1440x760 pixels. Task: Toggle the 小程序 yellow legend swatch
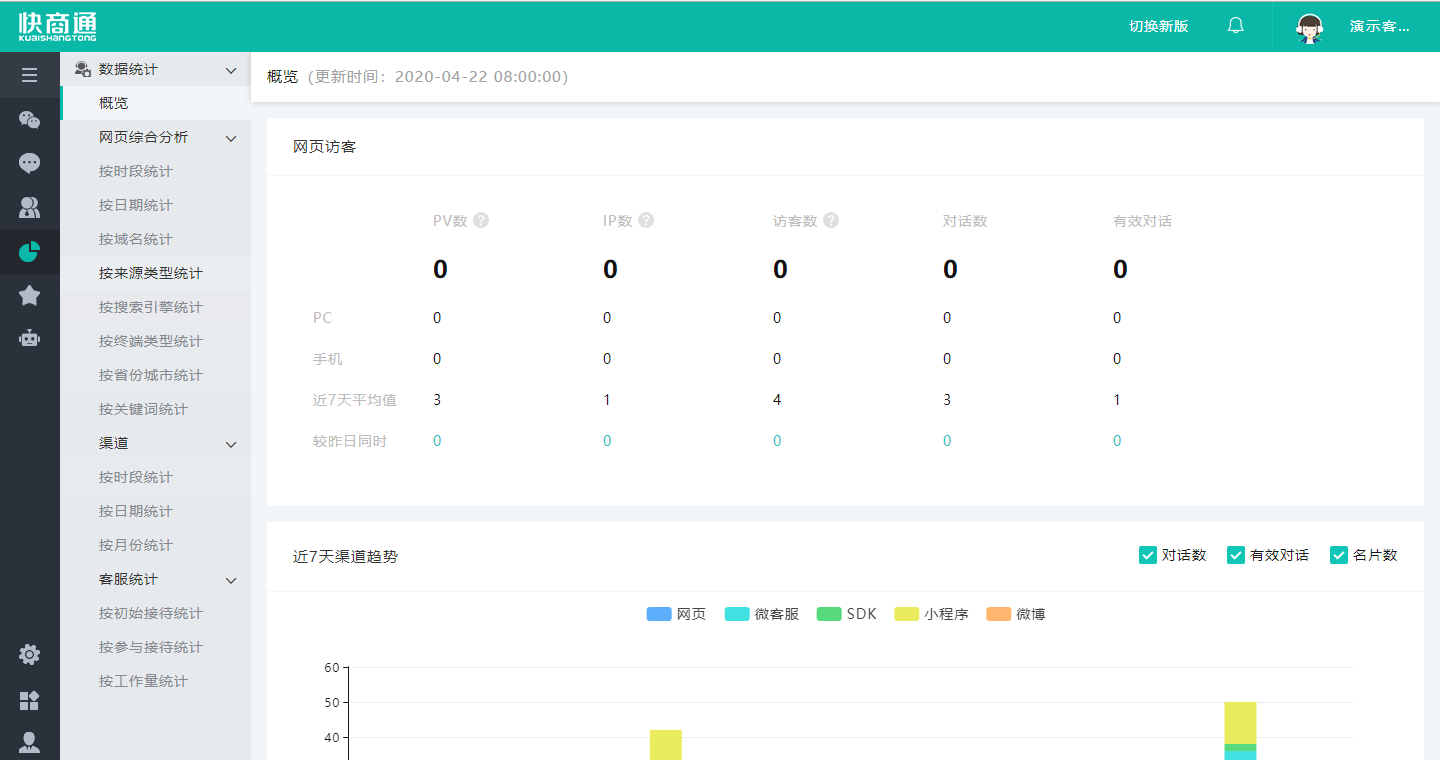click(906, 614)
